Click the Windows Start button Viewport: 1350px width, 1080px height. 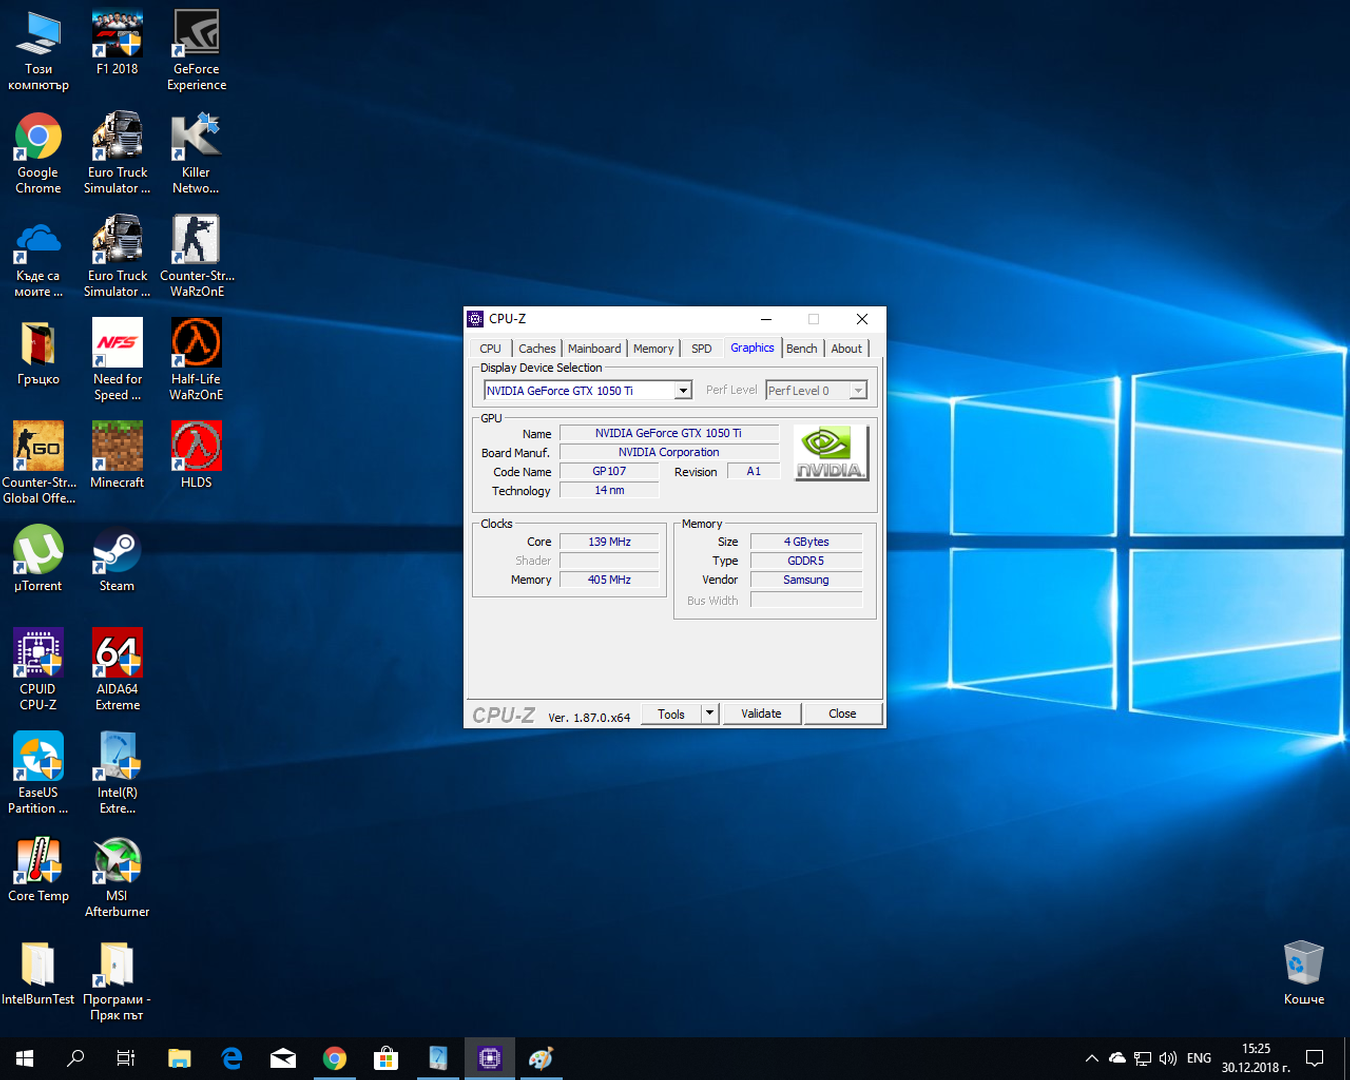coord(25,1058)
